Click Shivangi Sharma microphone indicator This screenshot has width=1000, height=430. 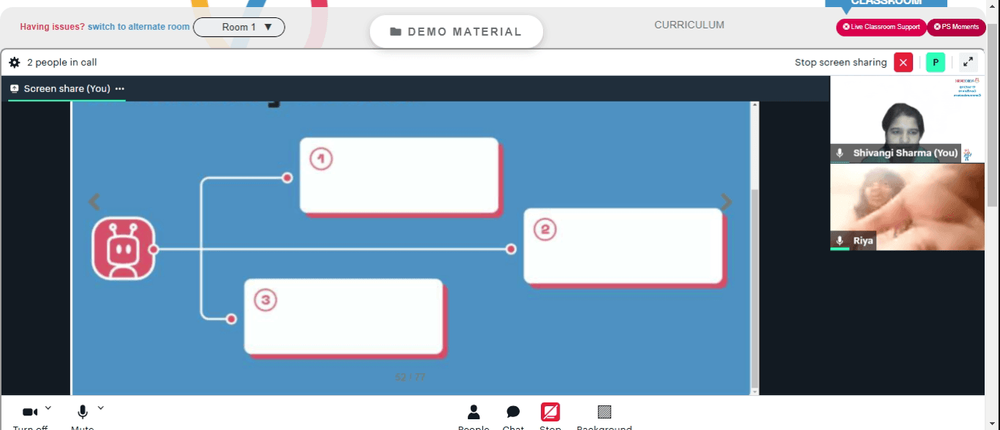[840, 153]
